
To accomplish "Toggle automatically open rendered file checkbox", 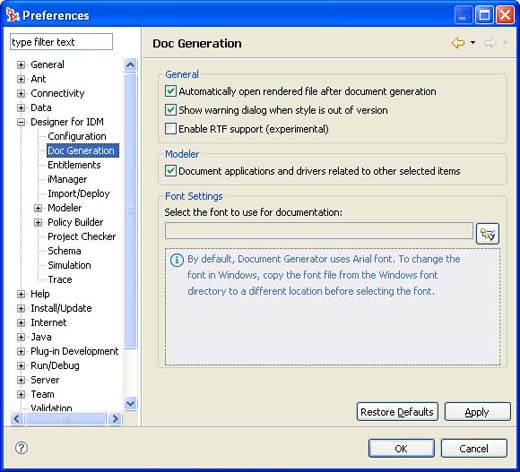I will [x=171, y=91].
